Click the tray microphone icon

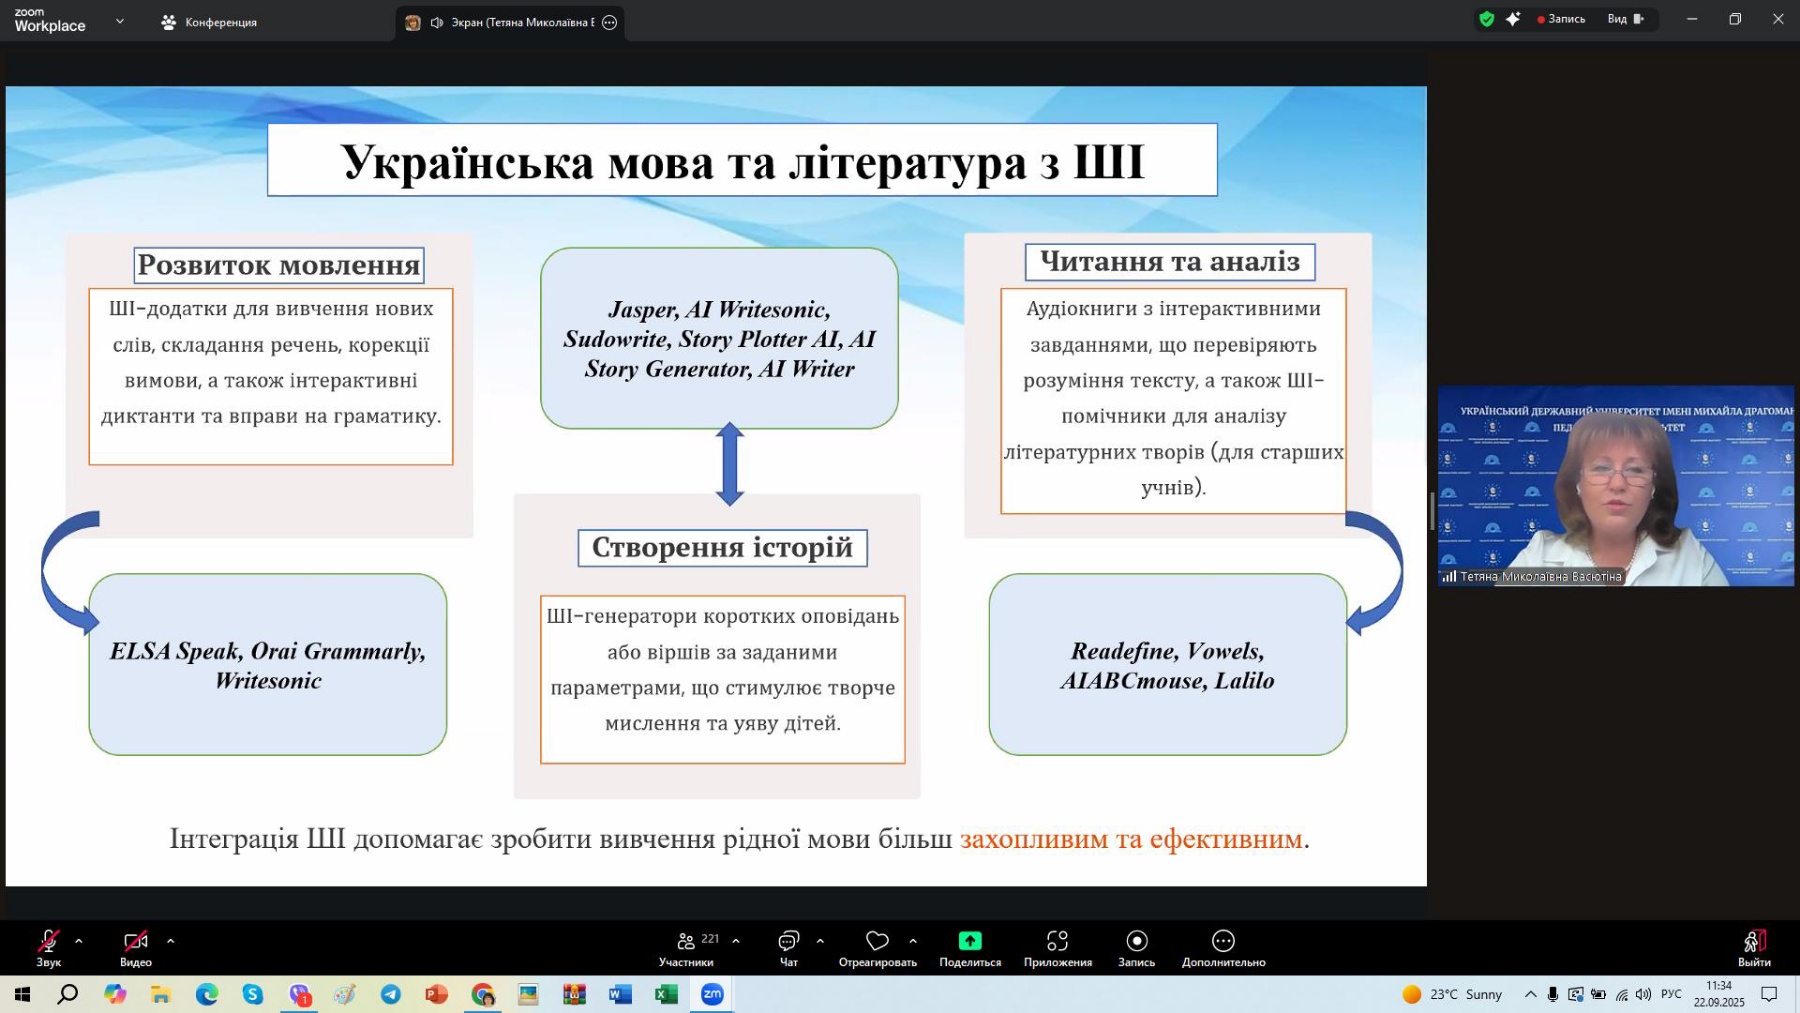click(1553, 994)
